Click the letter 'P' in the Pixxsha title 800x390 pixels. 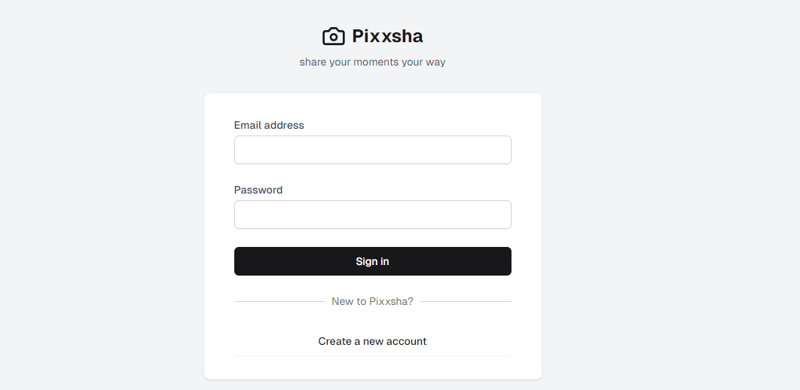(359, 36)
